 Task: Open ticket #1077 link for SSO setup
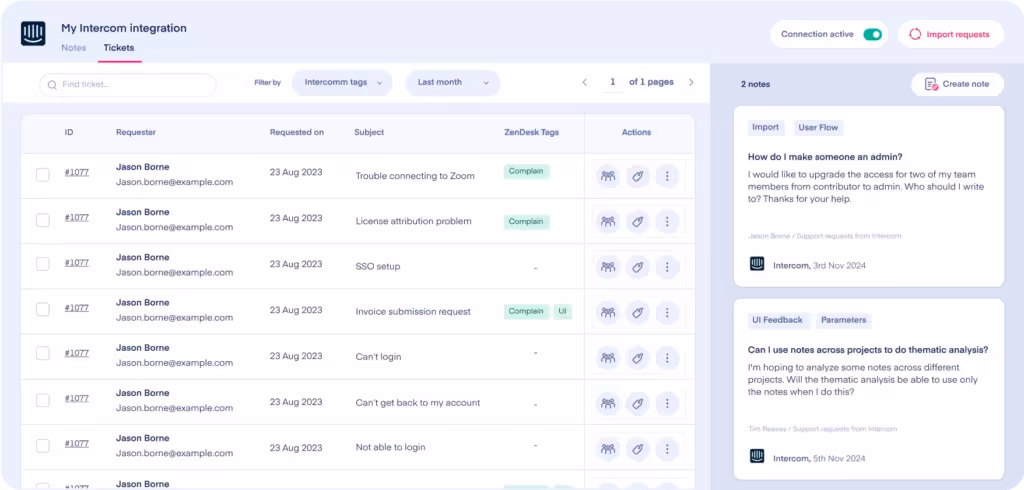pyautogui.click(x=76, y=263)
